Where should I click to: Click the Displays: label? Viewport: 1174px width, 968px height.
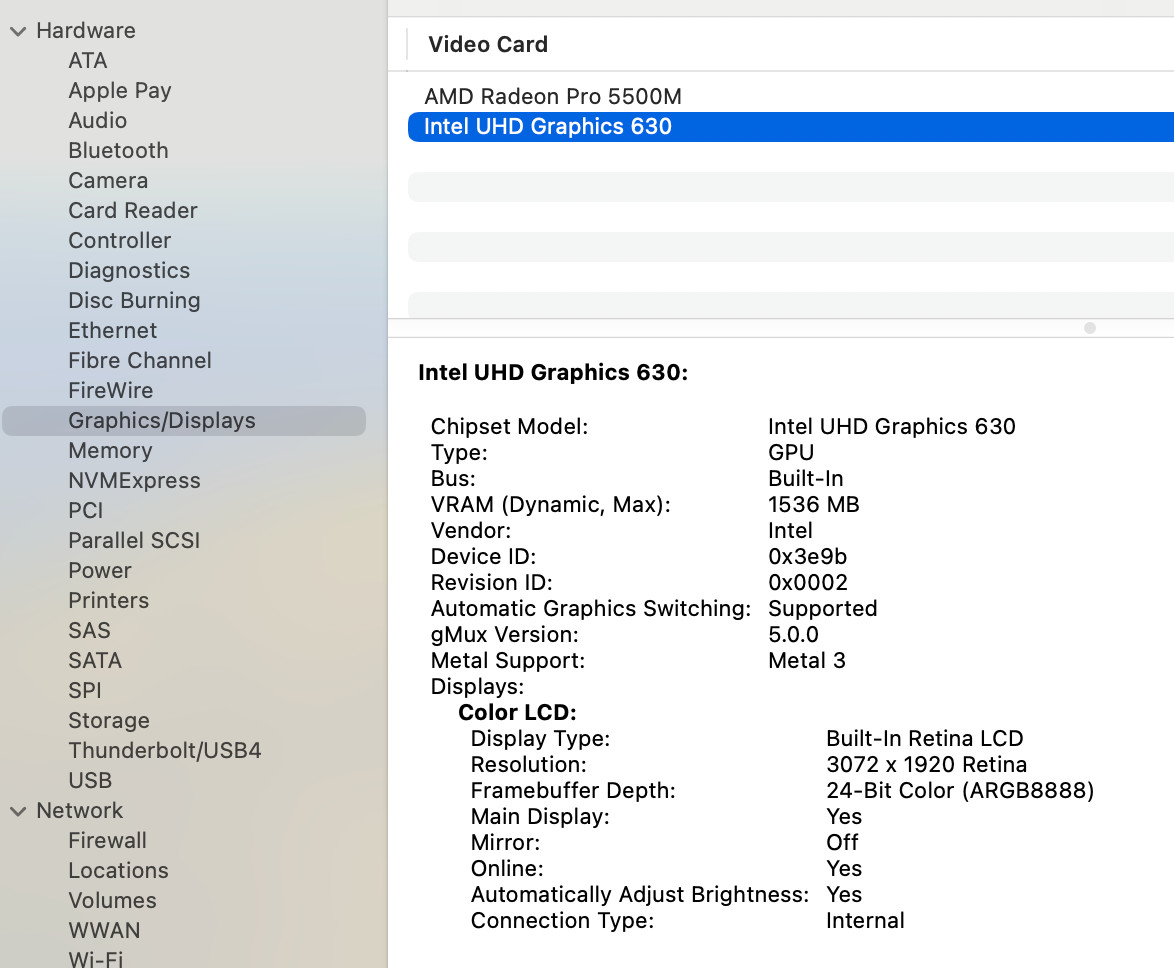pyautogui.click(x=477, y=687)
